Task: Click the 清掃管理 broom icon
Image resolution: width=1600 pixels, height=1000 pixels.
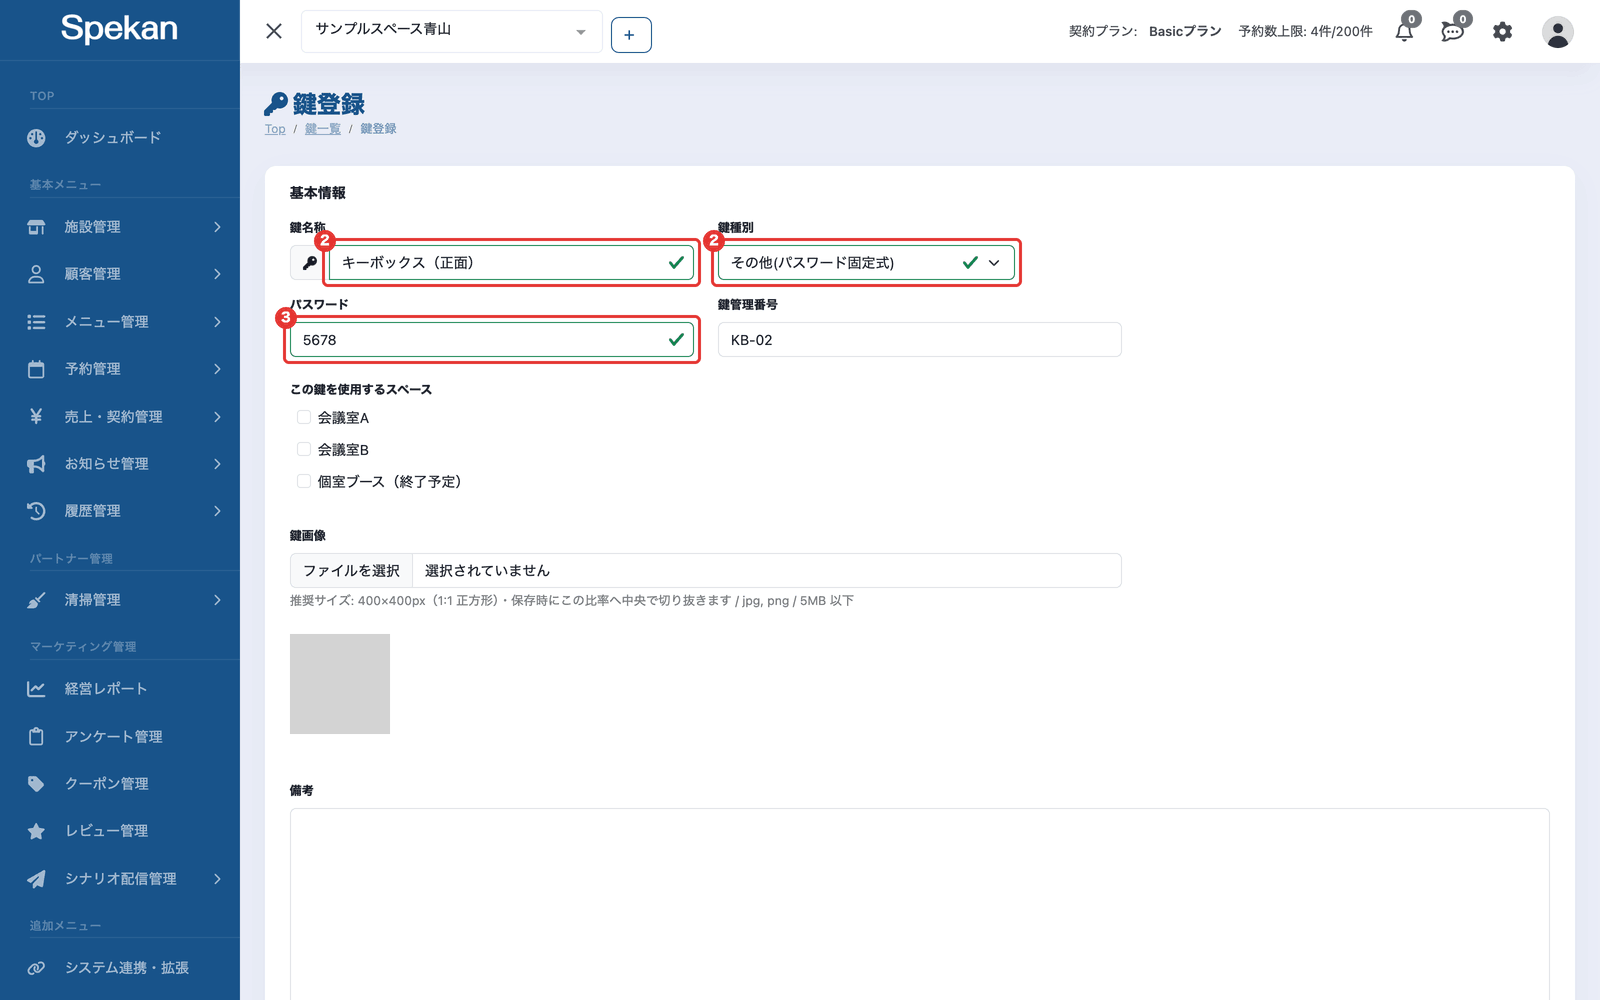Action: tap(36, 600)
